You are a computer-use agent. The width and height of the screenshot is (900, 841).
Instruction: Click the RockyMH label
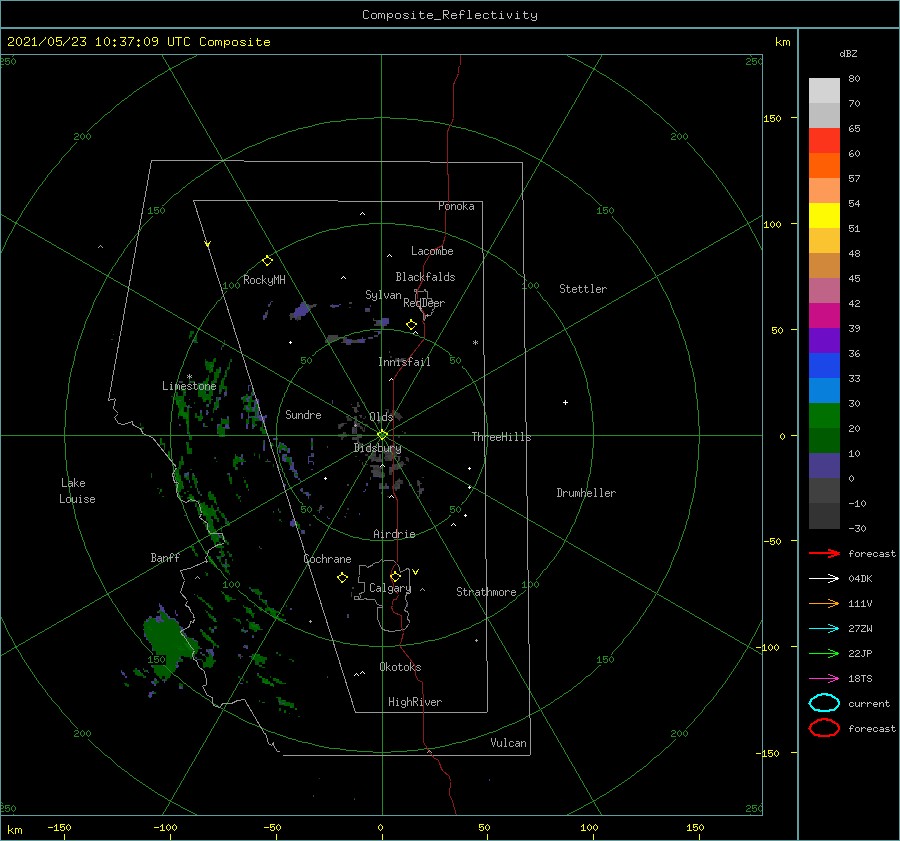264,280
